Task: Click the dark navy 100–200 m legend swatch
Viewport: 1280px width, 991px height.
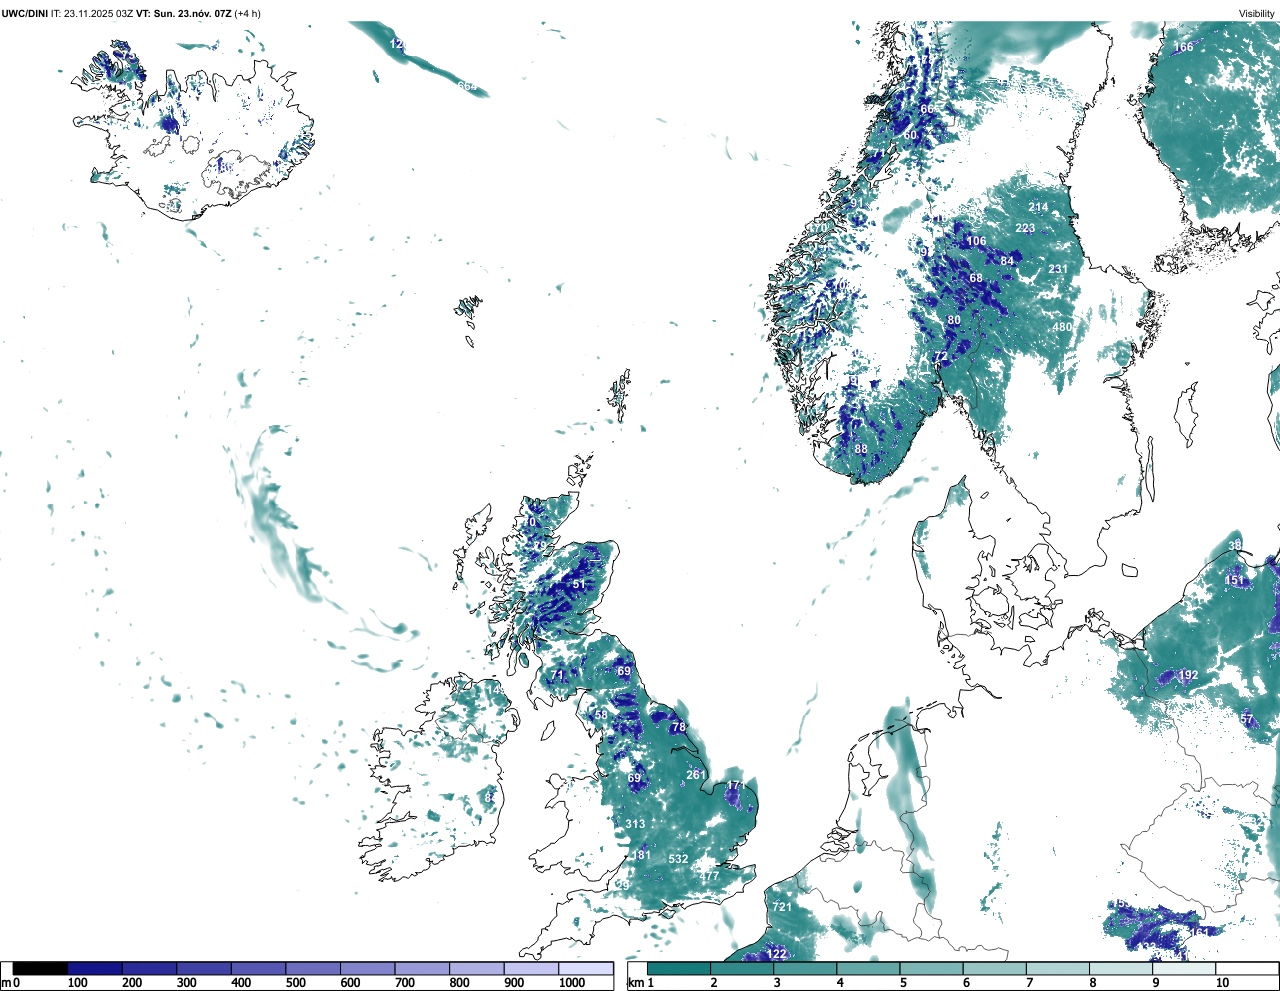Action: [95, 968]
